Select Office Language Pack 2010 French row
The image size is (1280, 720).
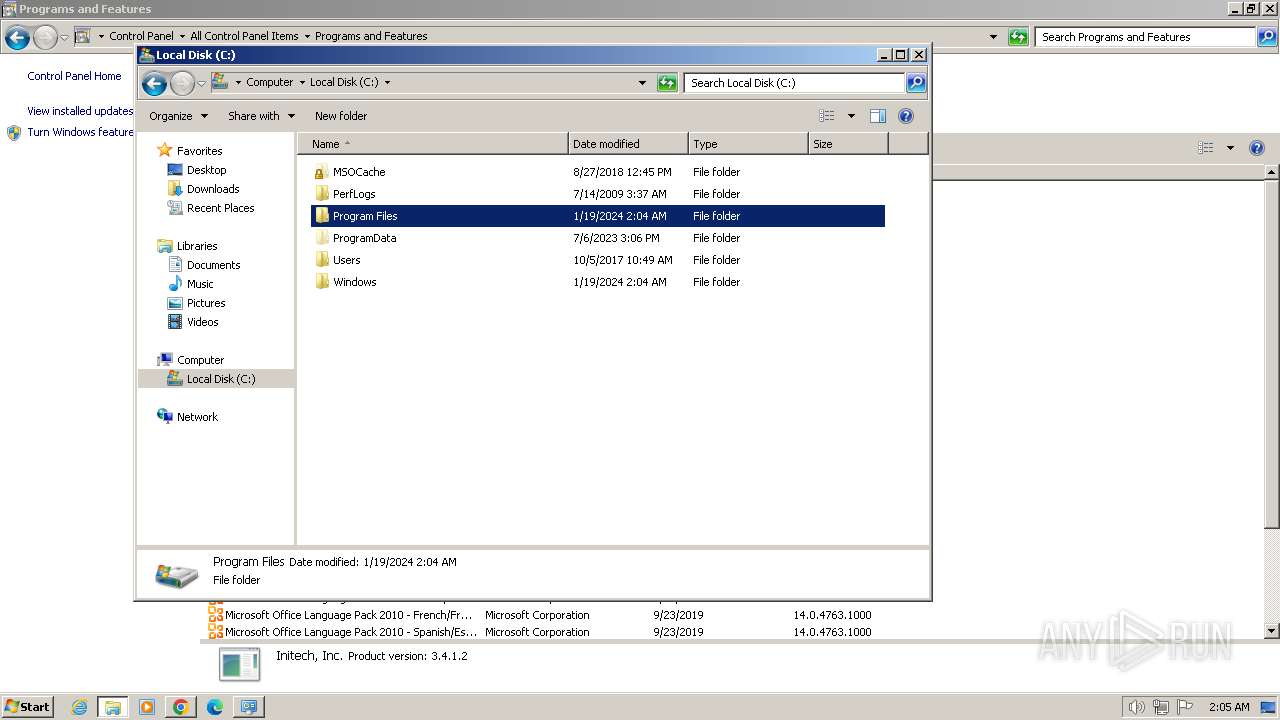point(540,615)
